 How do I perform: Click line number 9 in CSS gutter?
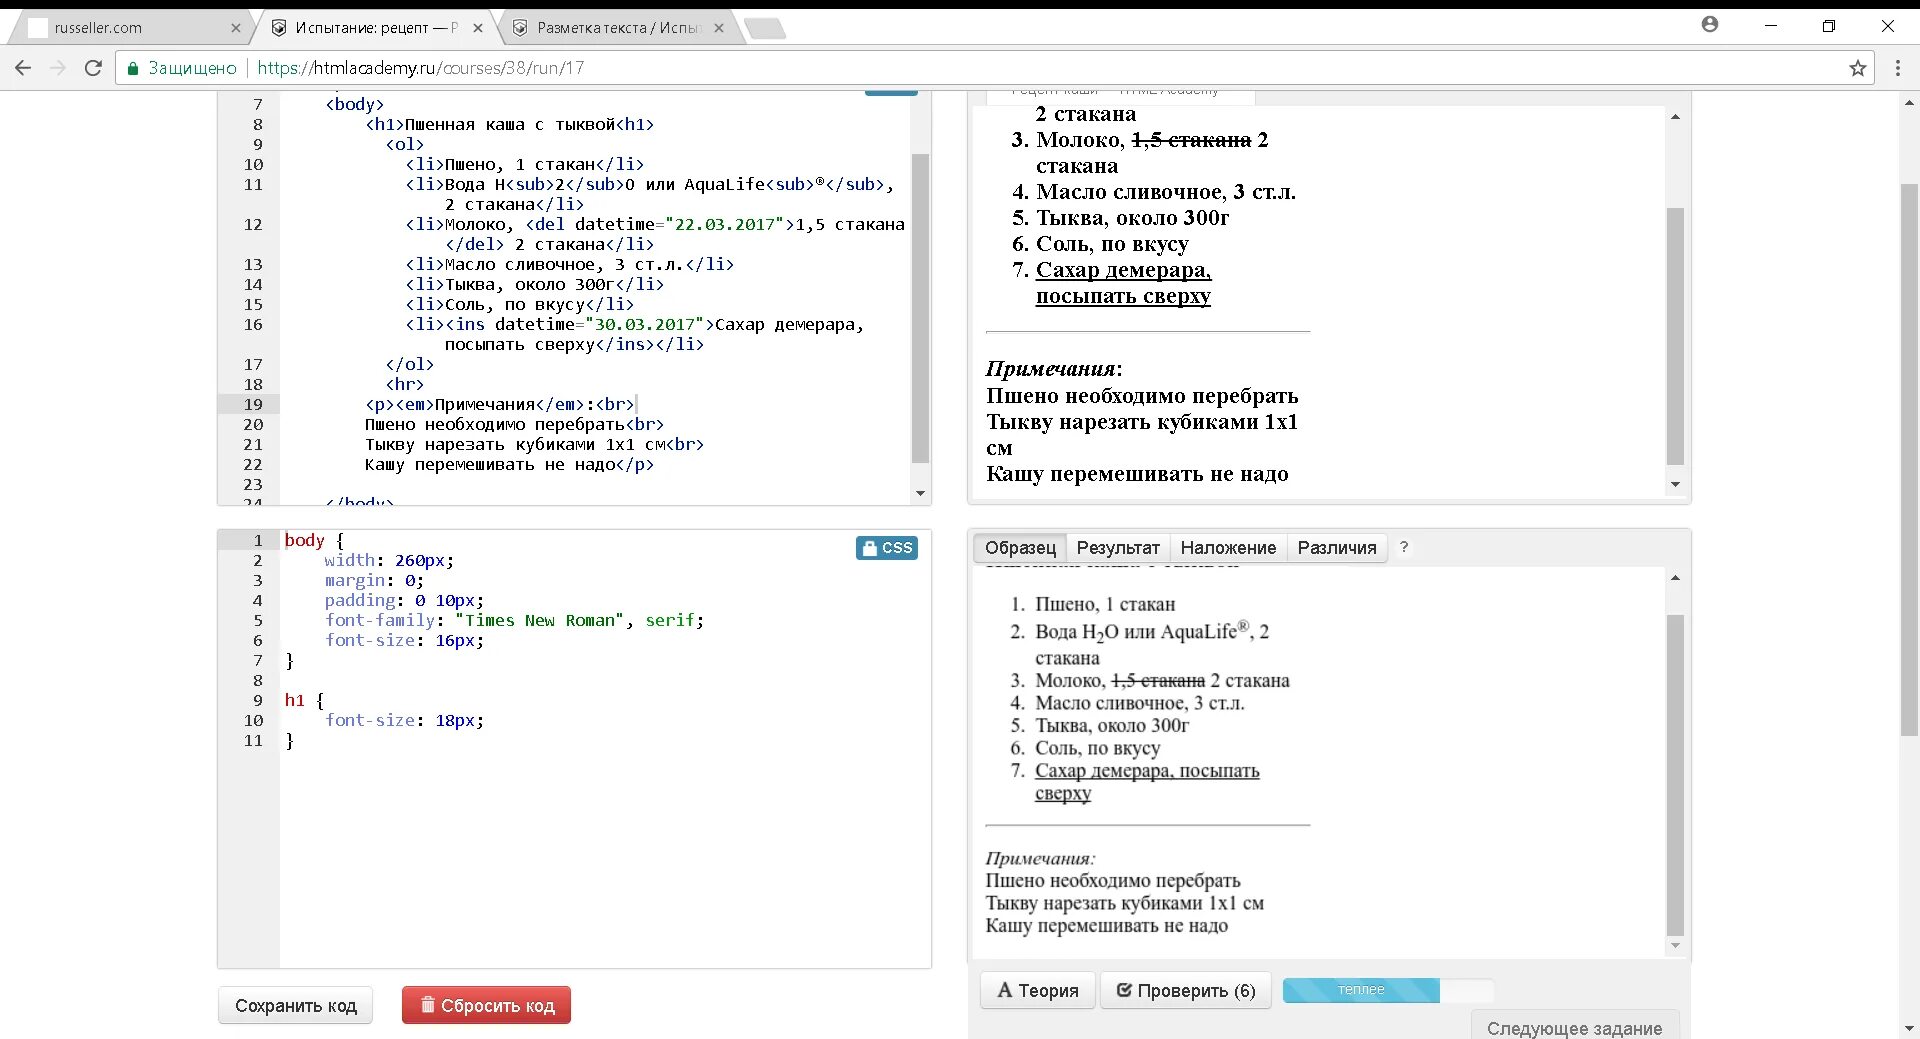(x=257, y=700)
